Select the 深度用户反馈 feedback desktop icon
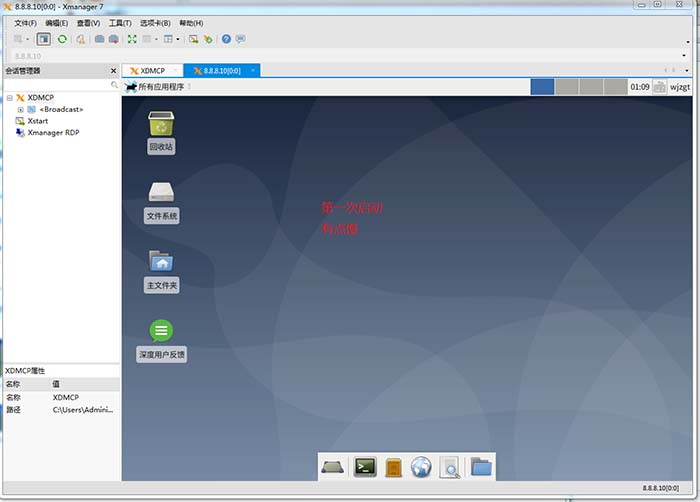Image resolution: width=700 pixels, height=502 pixels. coord(161,340)
